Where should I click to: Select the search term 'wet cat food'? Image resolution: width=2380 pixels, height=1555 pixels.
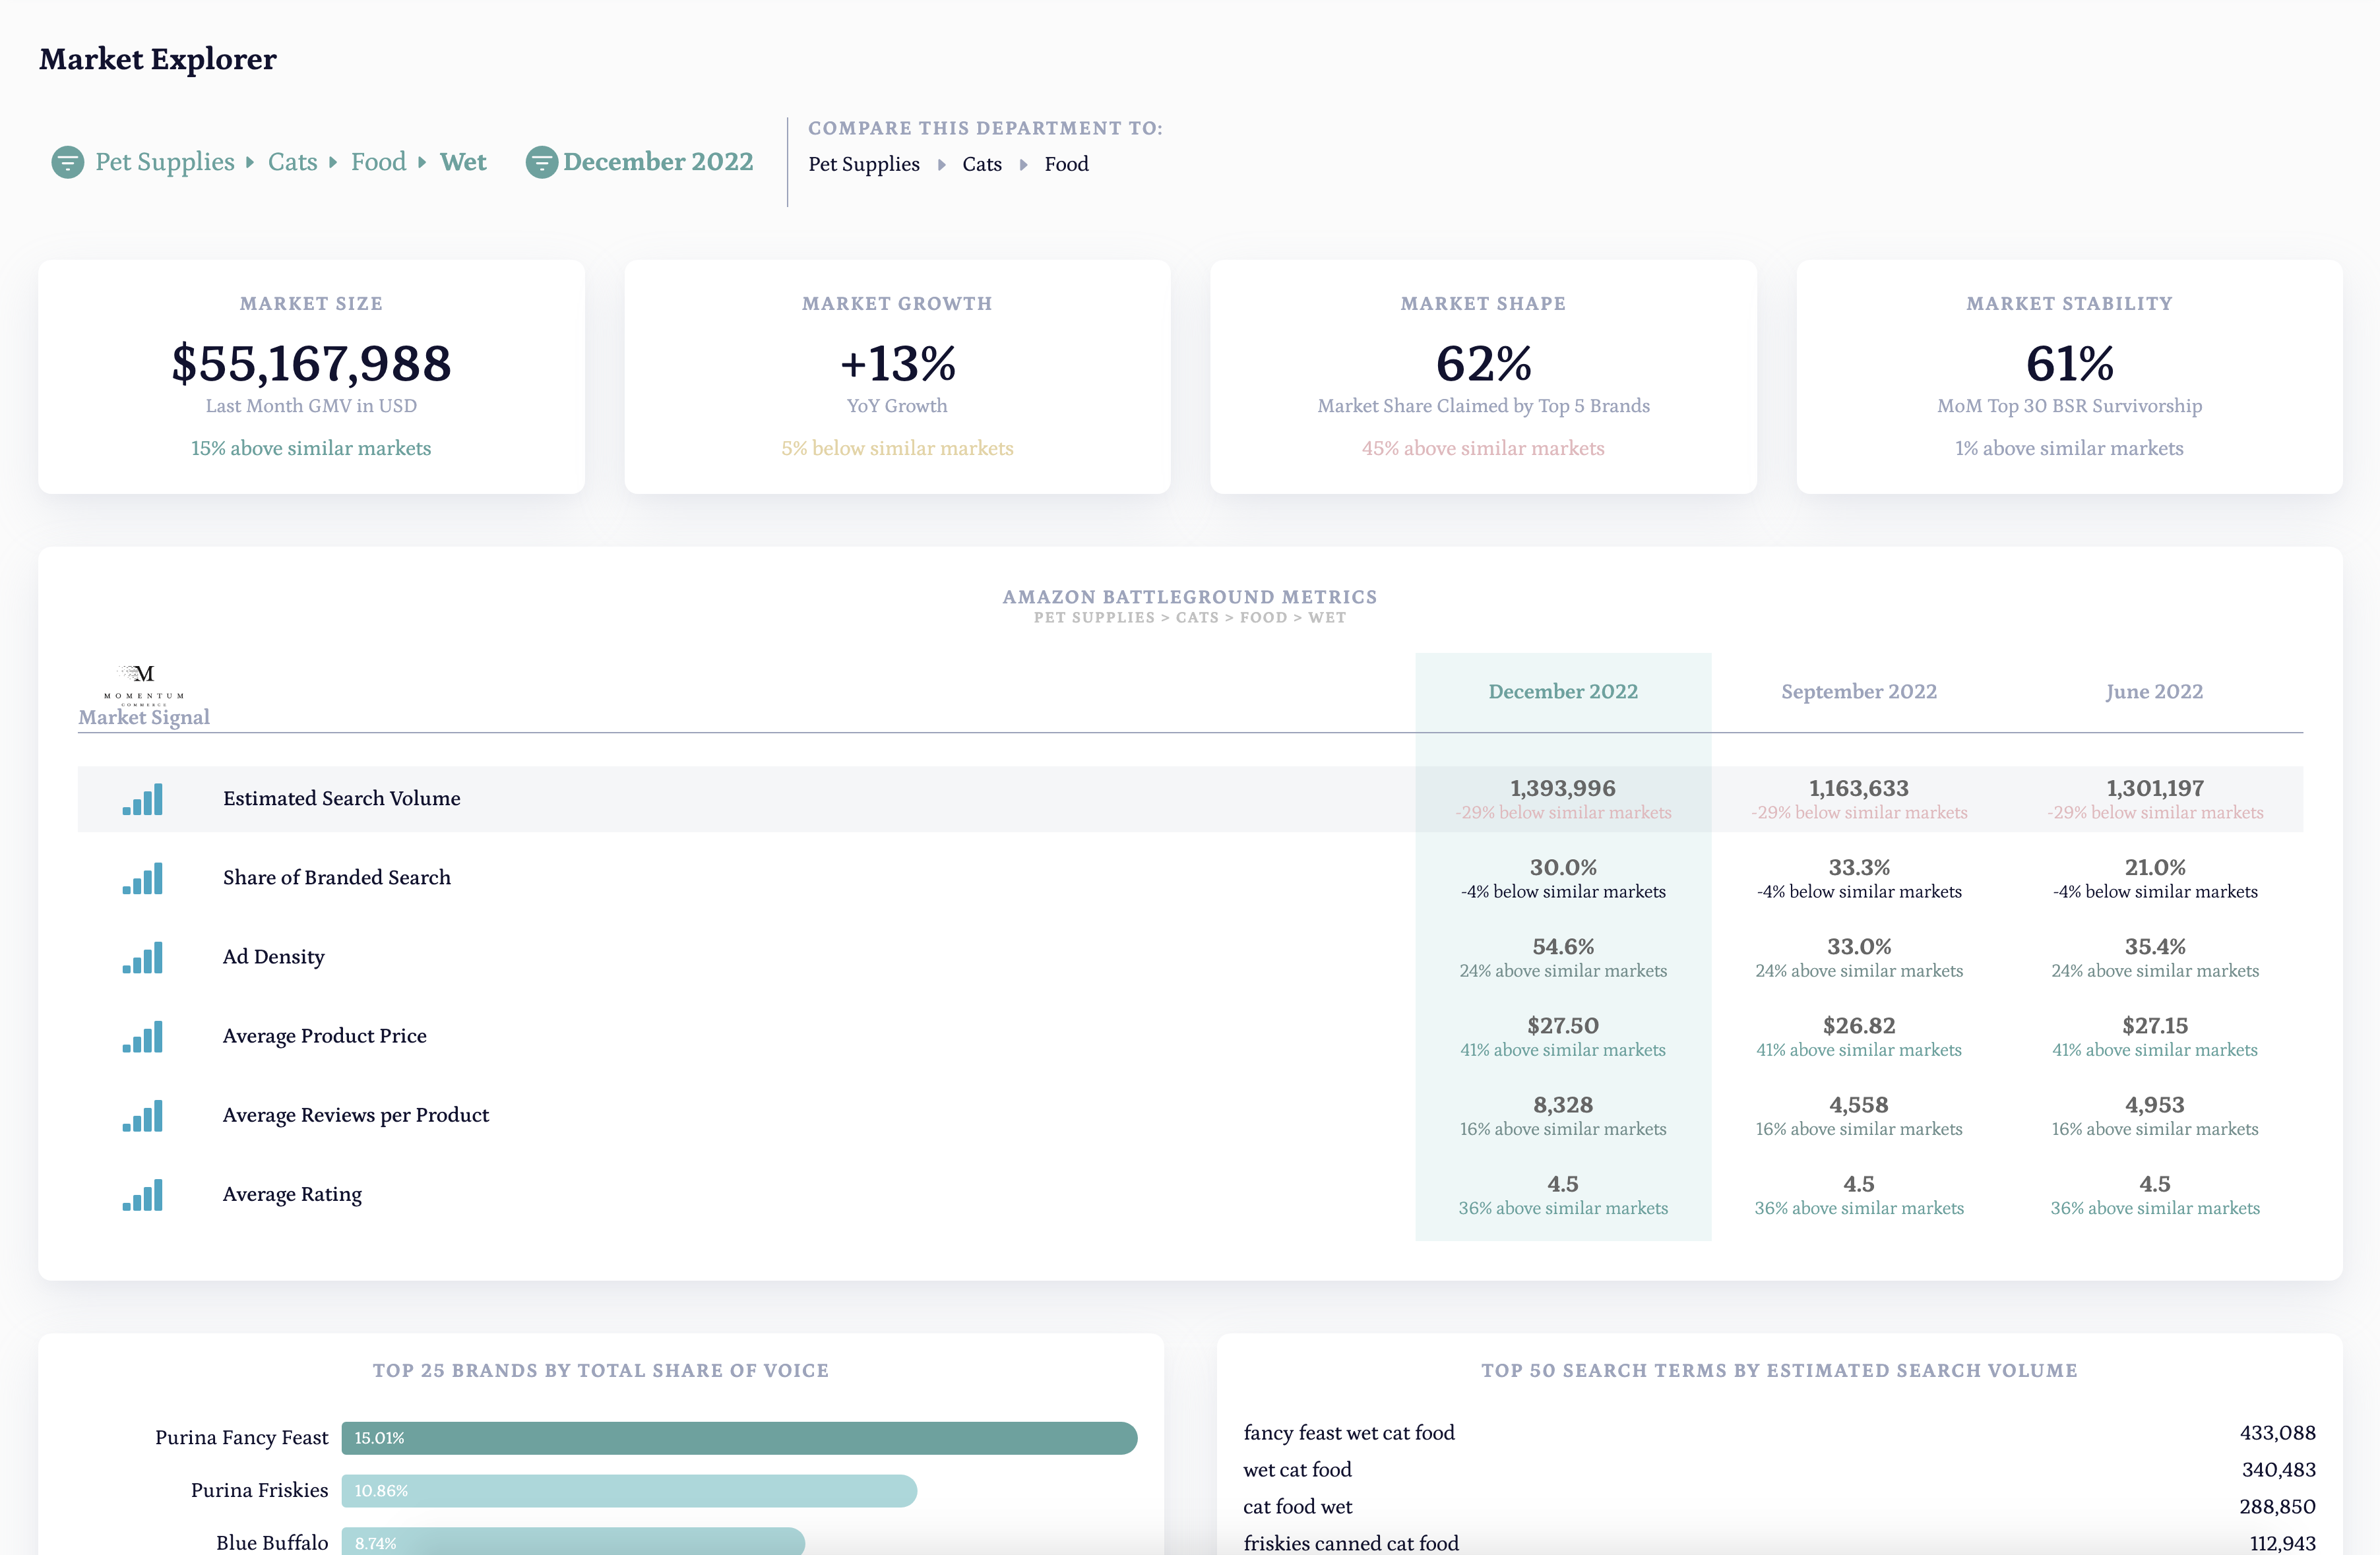point(1297,1470)
